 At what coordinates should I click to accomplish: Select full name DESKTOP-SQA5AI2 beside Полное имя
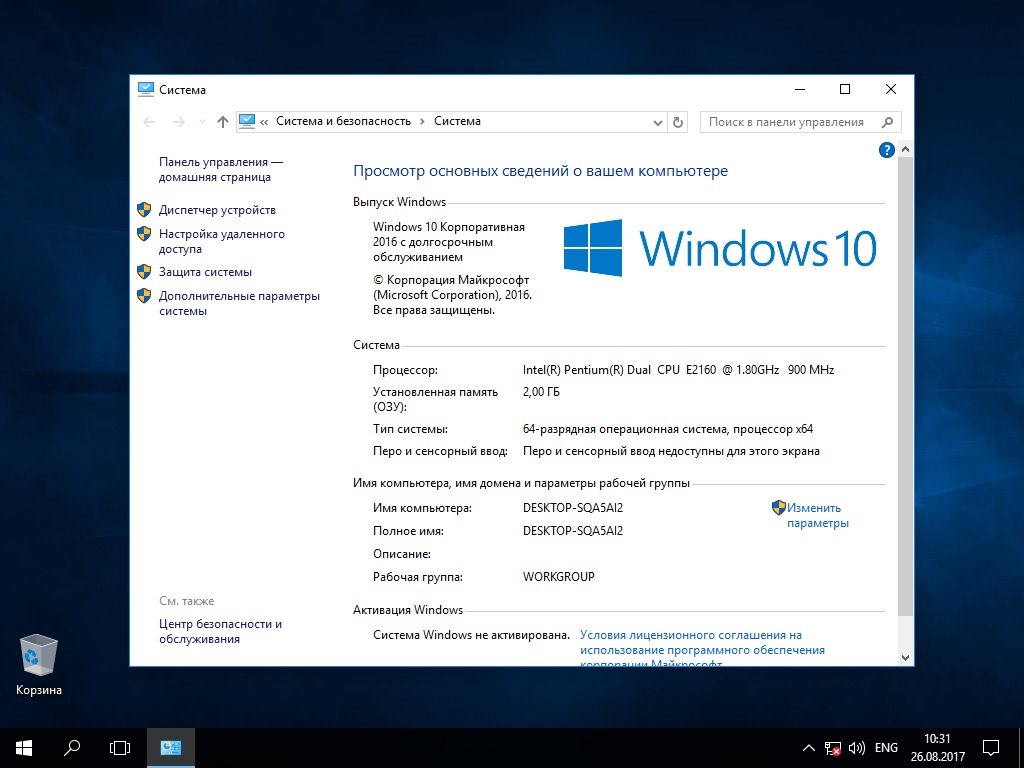pos(573,531)
